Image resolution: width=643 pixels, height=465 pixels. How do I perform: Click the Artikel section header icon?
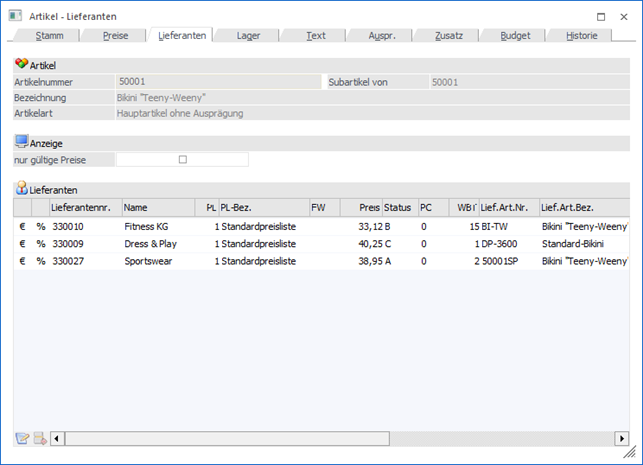pyautogui.click(x=22, y=64)
